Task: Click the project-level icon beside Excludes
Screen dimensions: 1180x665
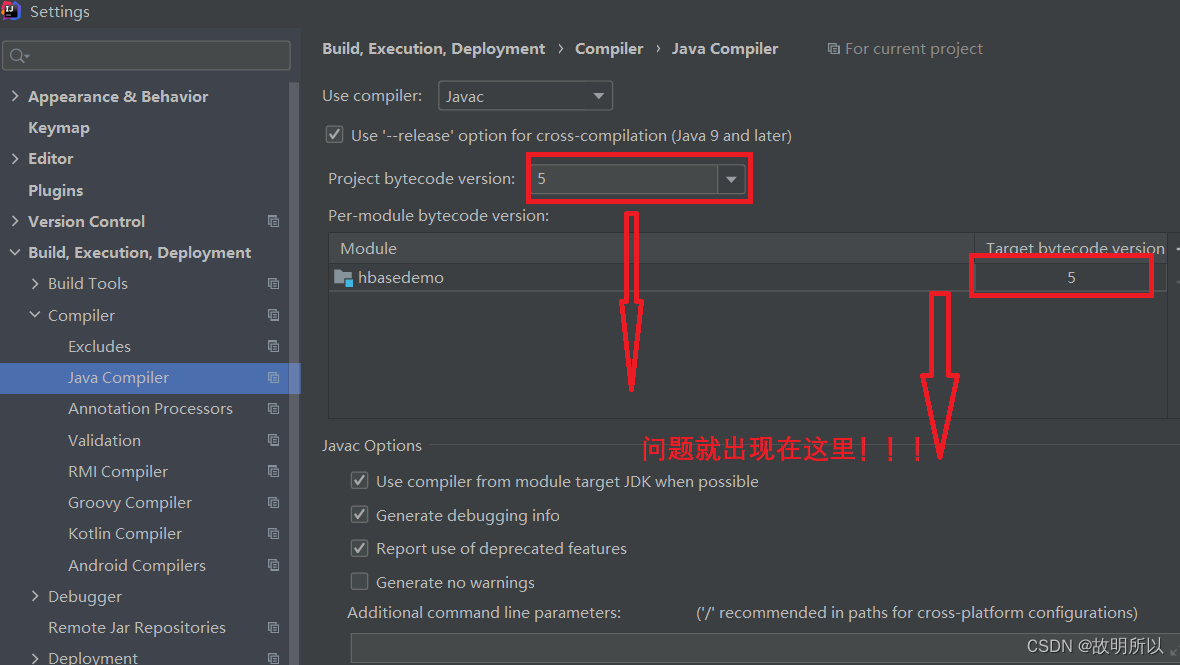Action: click(273, 346)
